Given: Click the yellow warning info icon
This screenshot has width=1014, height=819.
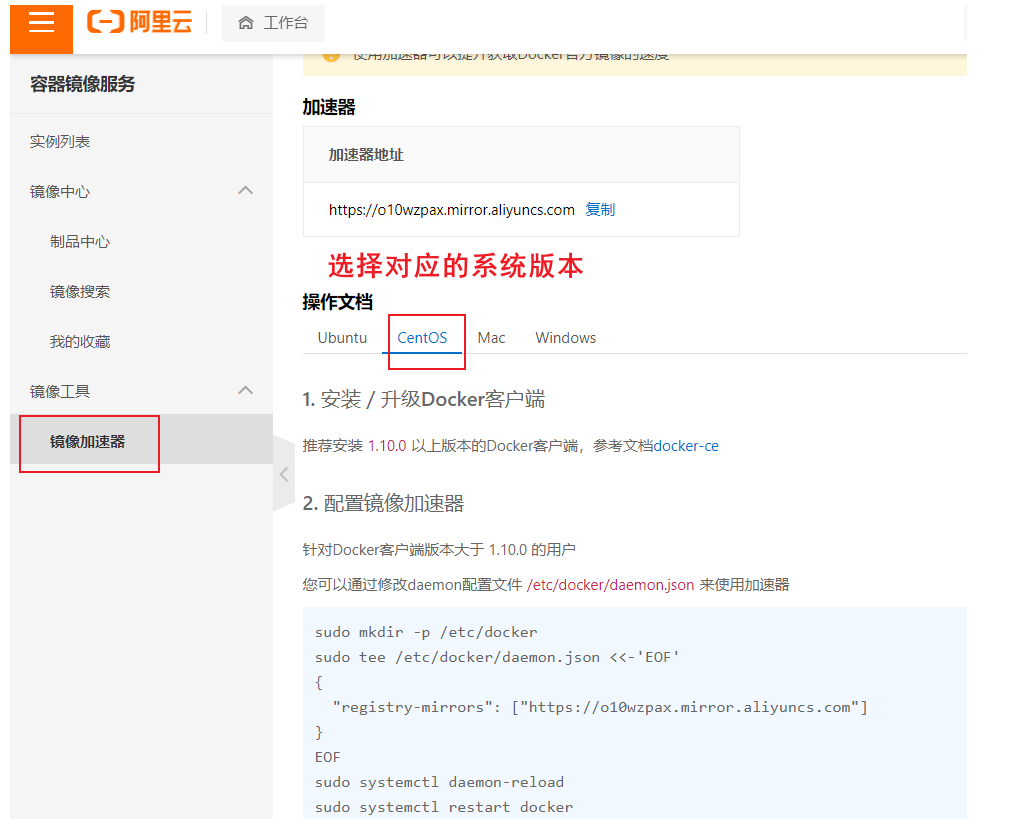Looking at the screenshot, I should click(332, 56).
